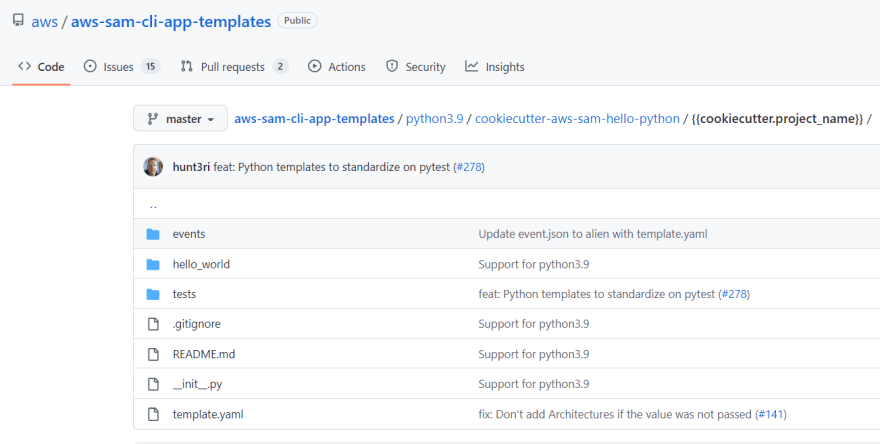Click the events folder icon
This screenshot has width=880, height=444.
(x=153, y=234)
